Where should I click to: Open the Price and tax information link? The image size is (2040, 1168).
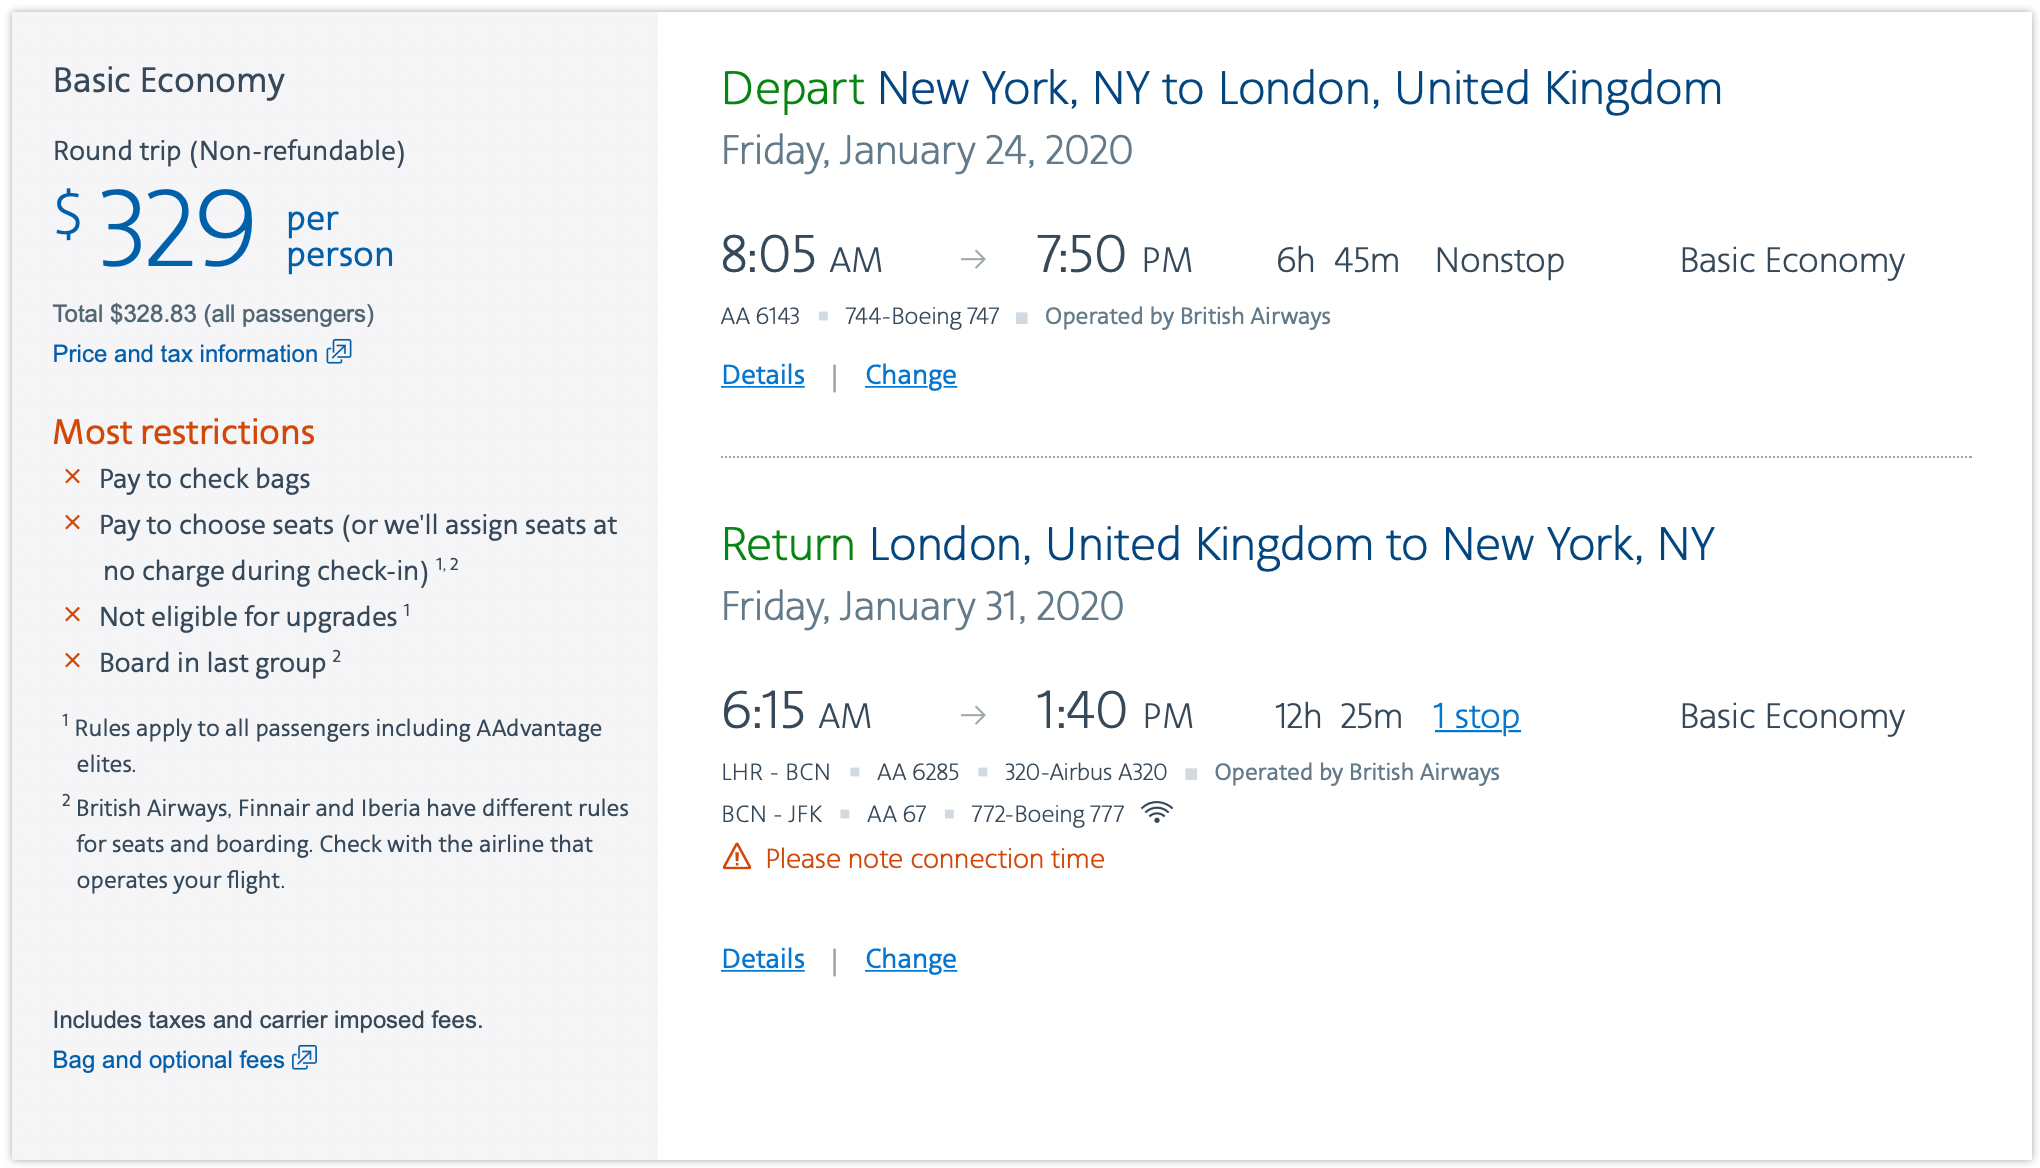point(185,354)
